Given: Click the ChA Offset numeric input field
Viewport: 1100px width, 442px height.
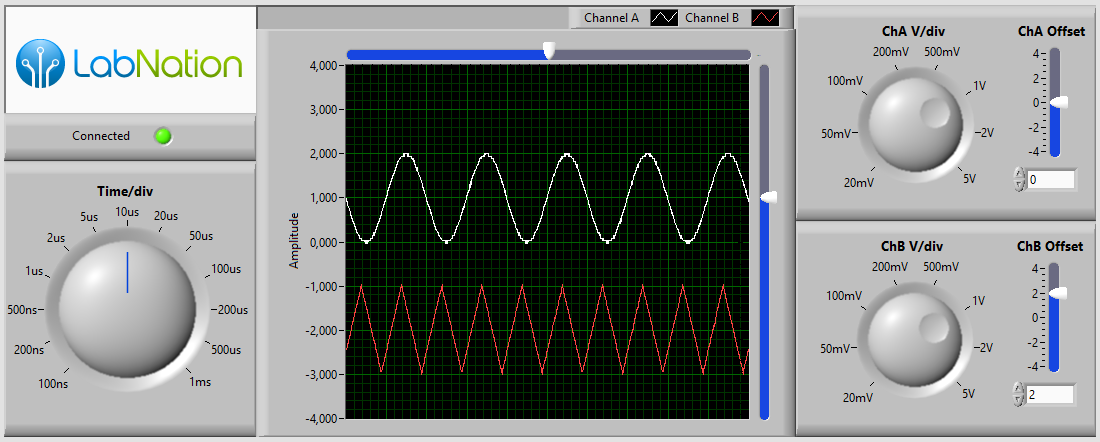Looking at the screenshot, I should [x=1051, y=180].
